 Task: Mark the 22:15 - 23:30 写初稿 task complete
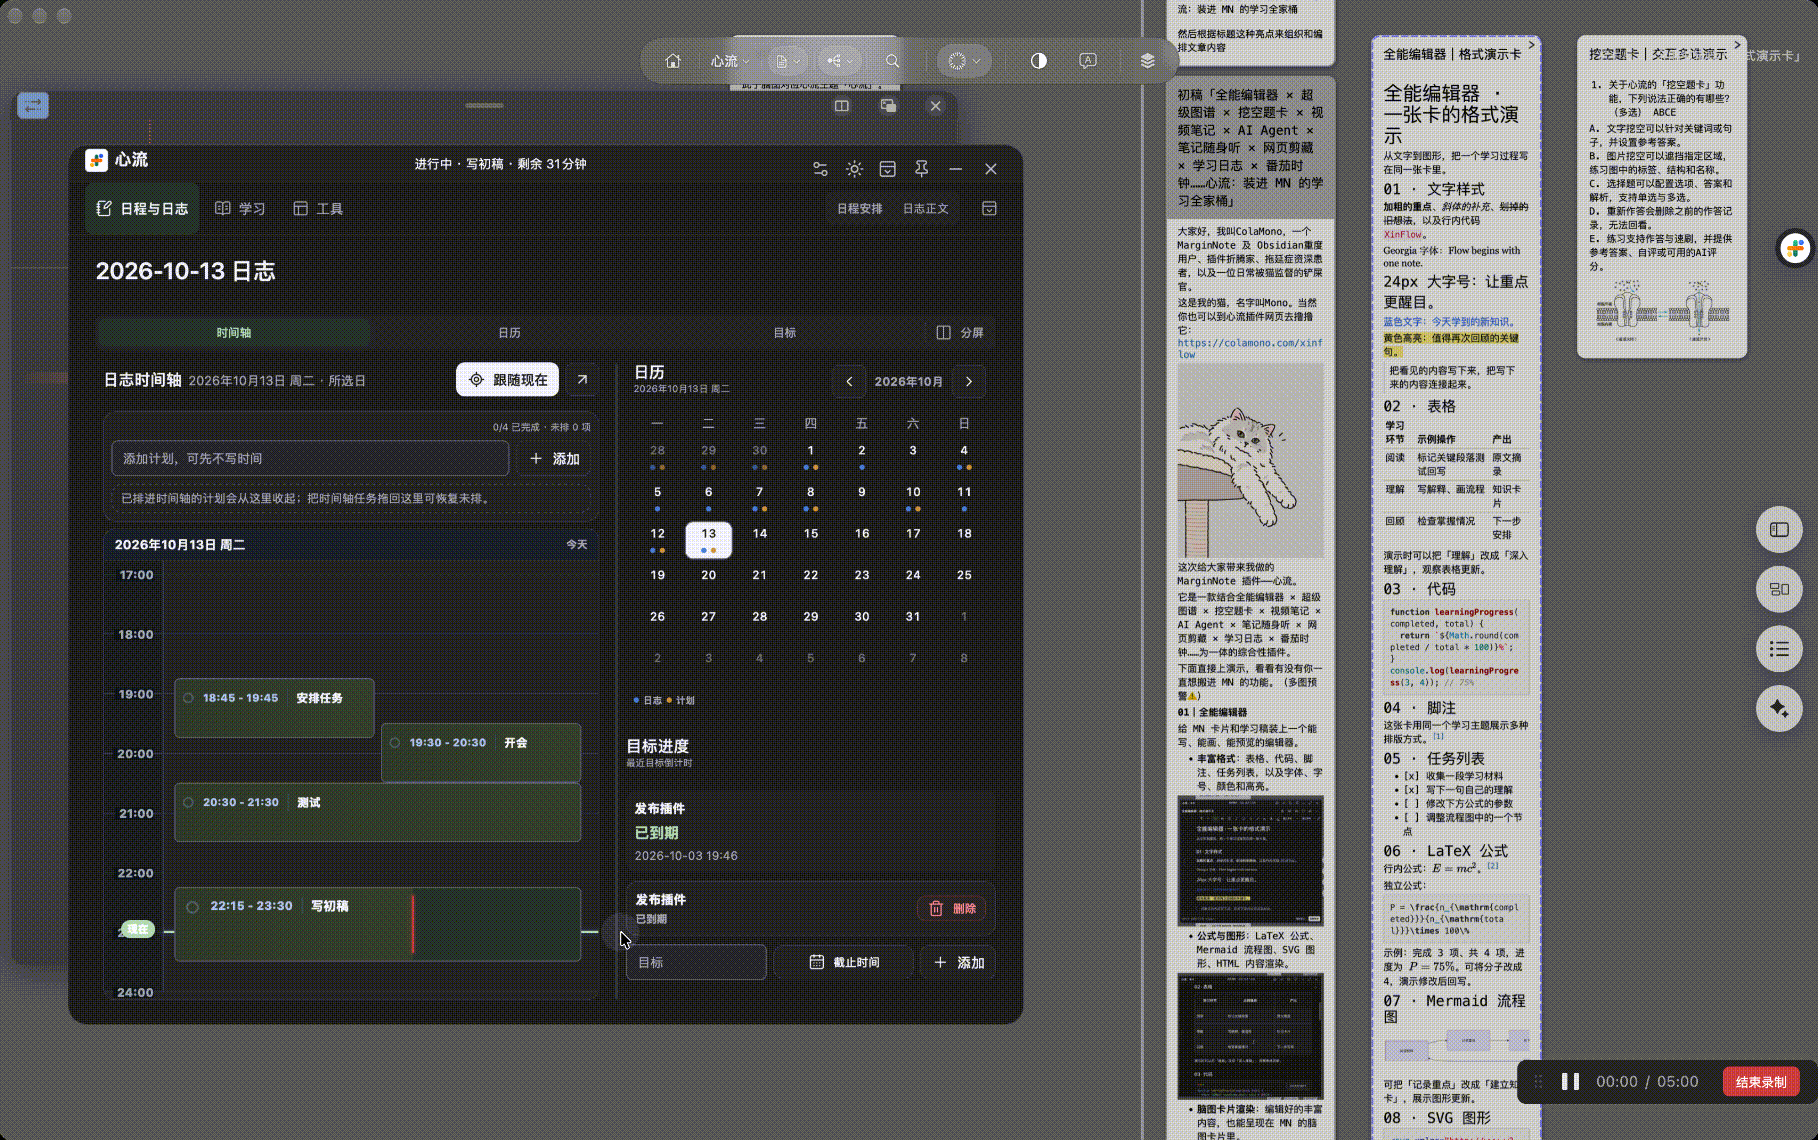192,907
